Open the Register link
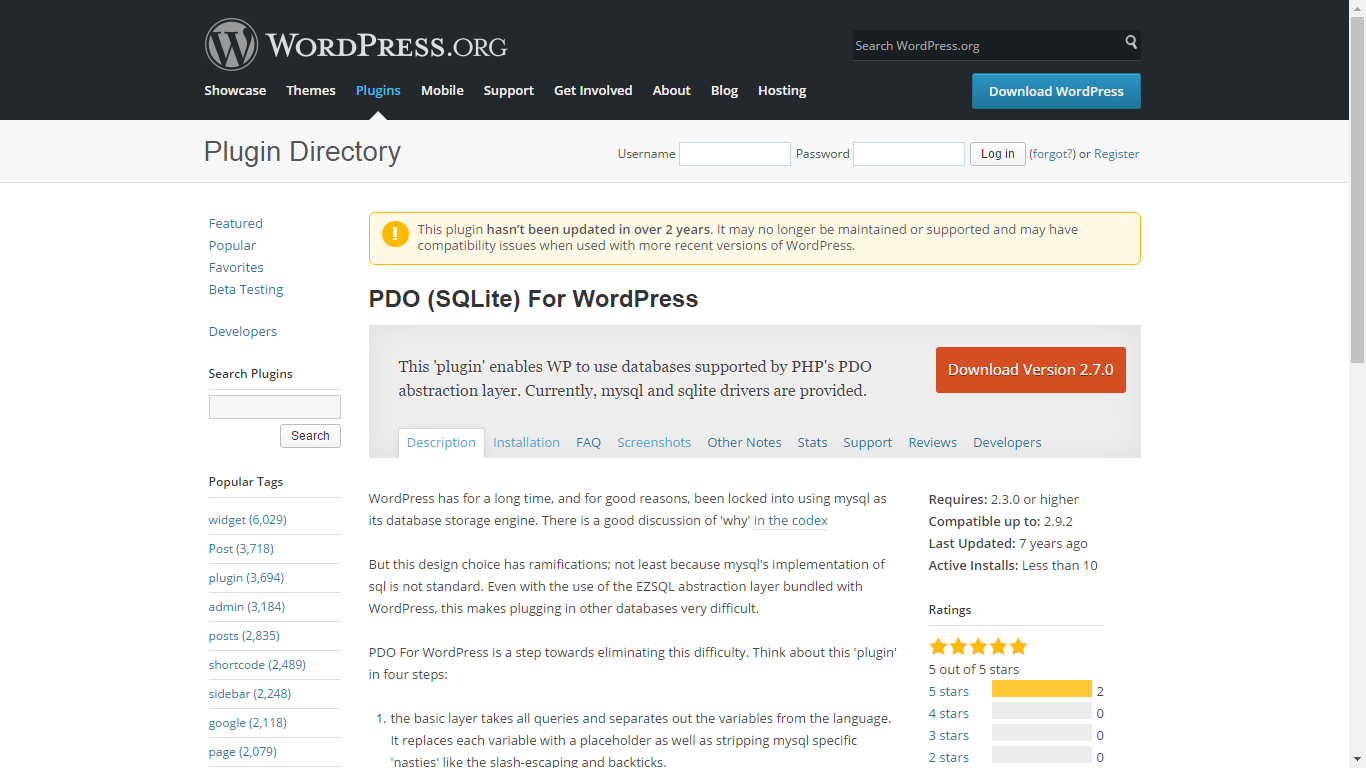 (1117, 154)
